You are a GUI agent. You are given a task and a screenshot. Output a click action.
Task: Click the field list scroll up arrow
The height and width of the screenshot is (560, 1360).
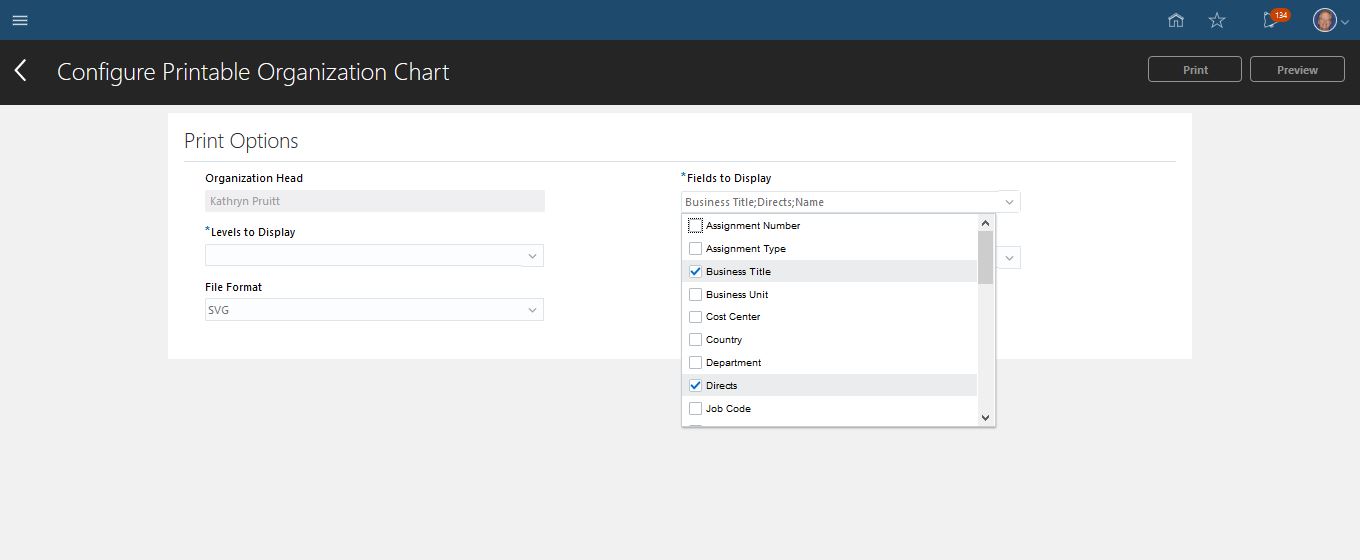click(x=985, y=224)
